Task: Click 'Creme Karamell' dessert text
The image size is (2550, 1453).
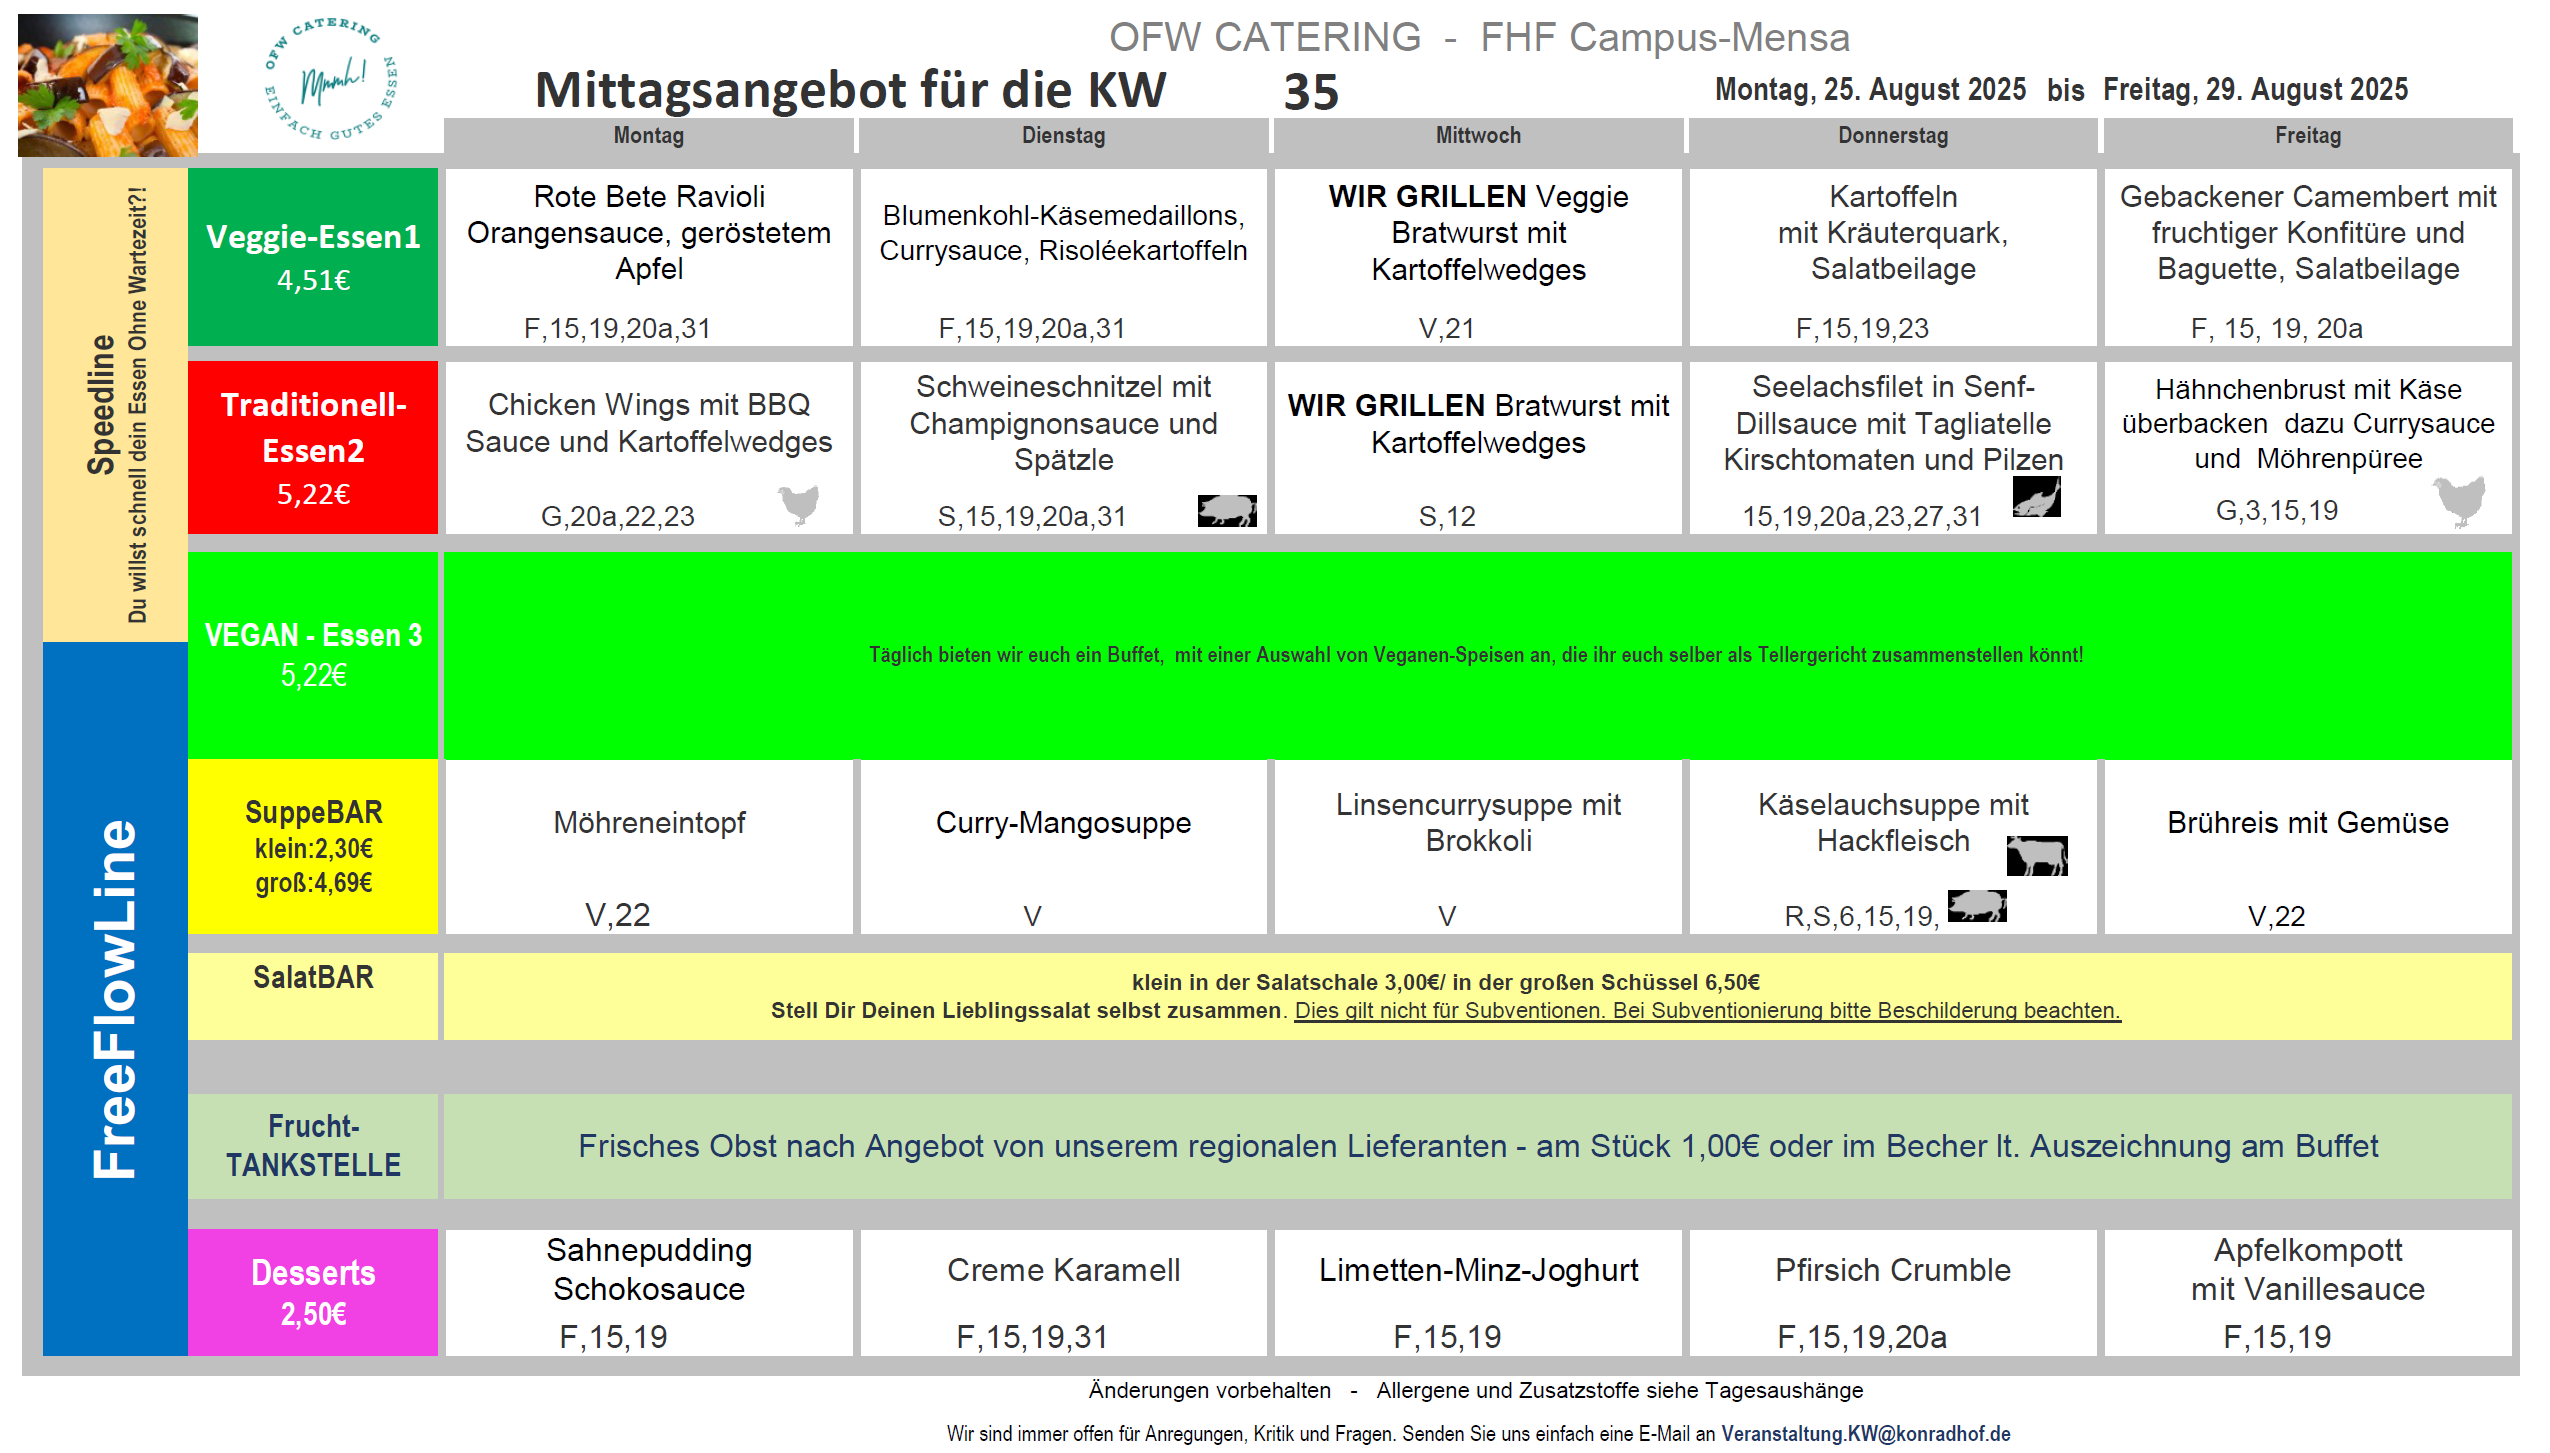Action: pos(1063,1270)
